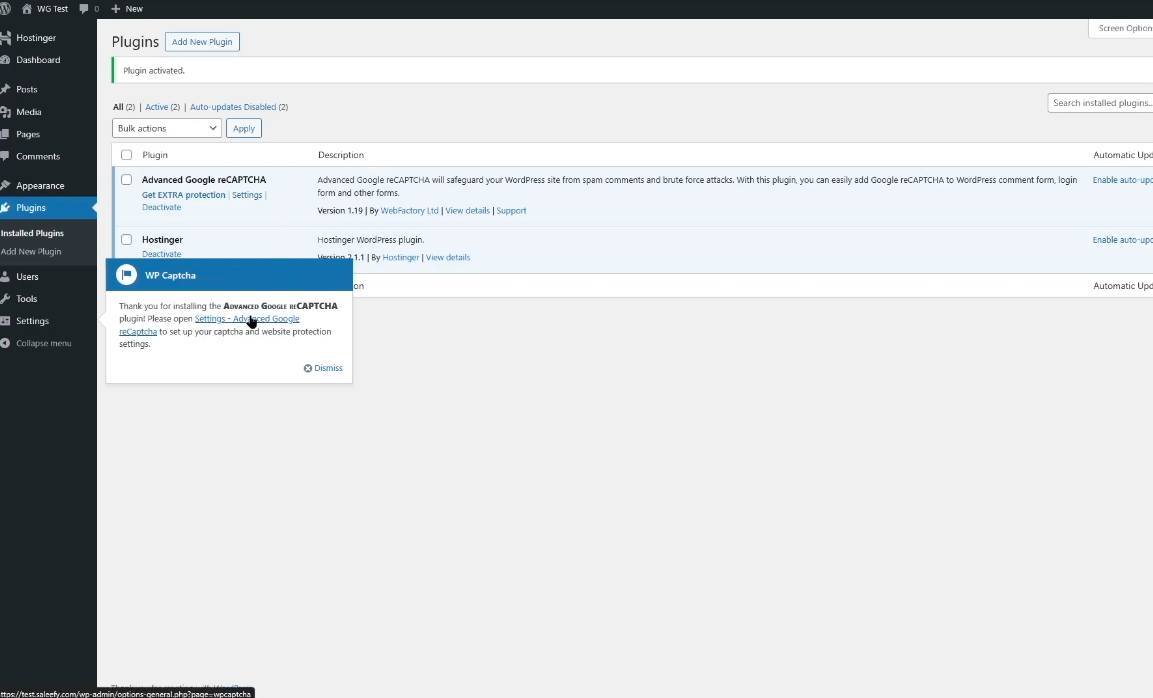Viewport: 1153px width, 698px height.
Task: Open the New content menu in admin bar
Action: pyautogui.click(x=127, y=8)
